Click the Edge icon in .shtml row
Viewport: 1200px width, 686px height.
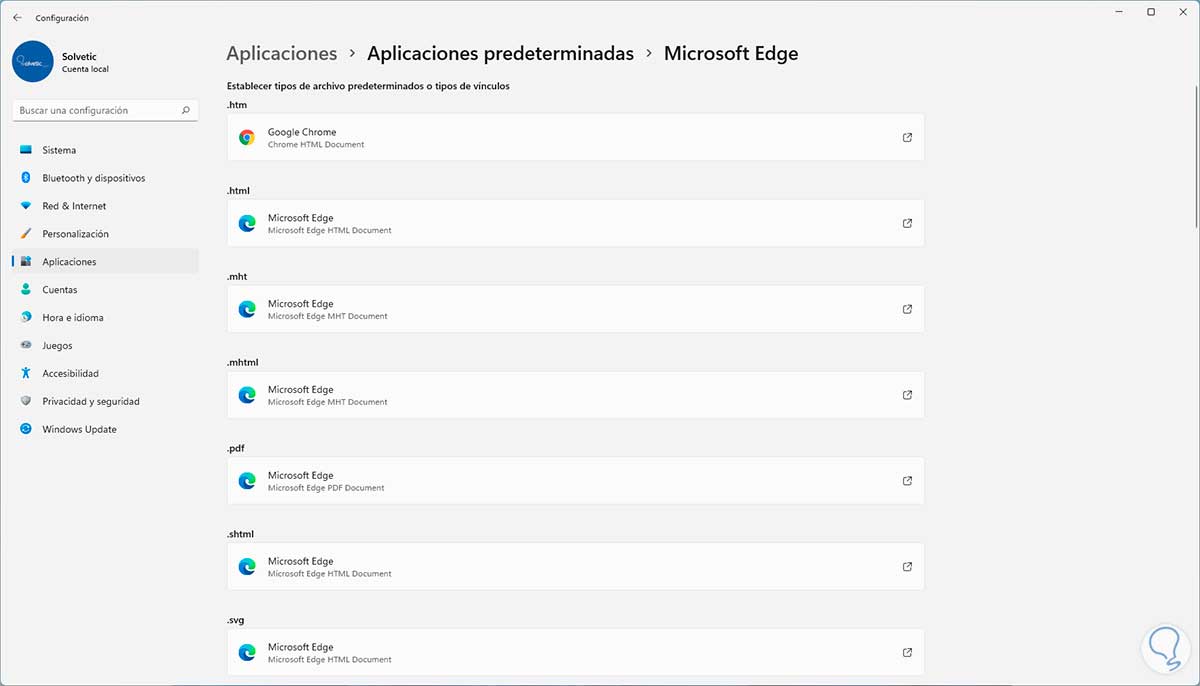click(247, 567)
